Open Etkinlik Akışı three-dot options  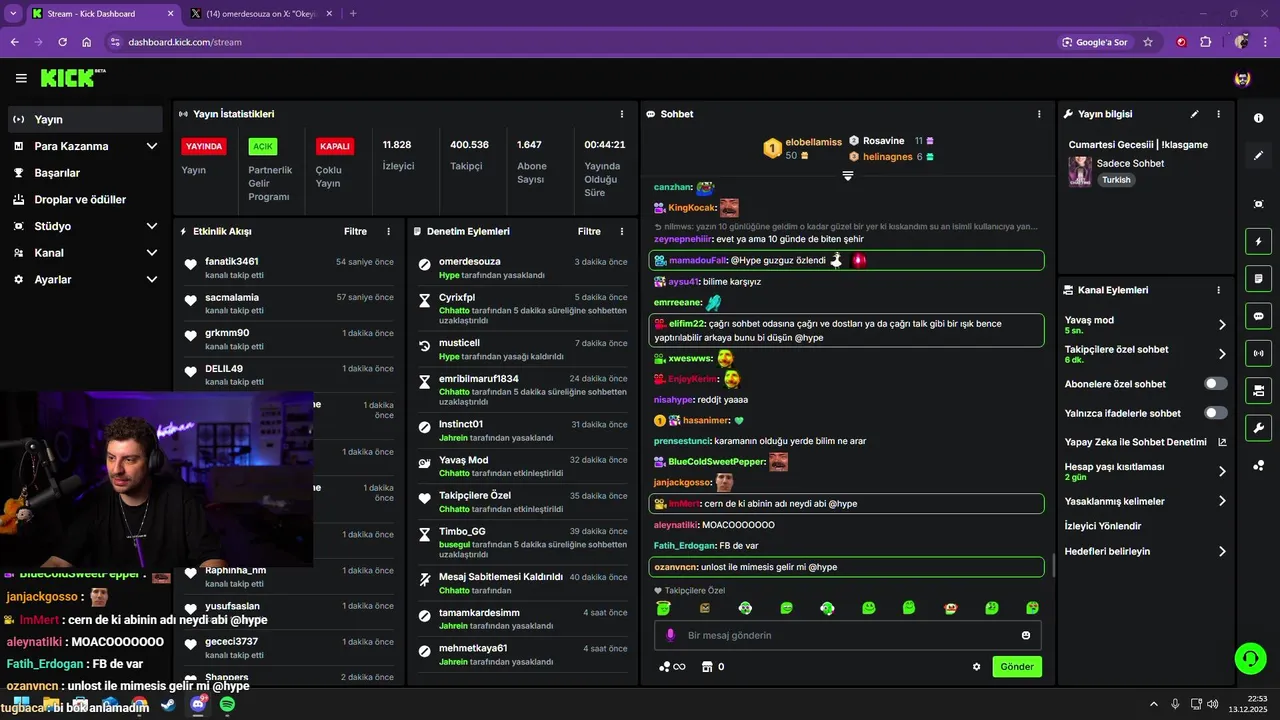pyautogui.click(x=389, y=231)
